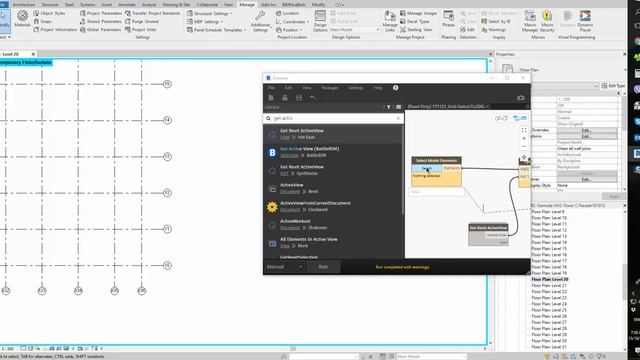Switch to Architecture ribbon tab
640x360 pixels.
tap(24, 4)
